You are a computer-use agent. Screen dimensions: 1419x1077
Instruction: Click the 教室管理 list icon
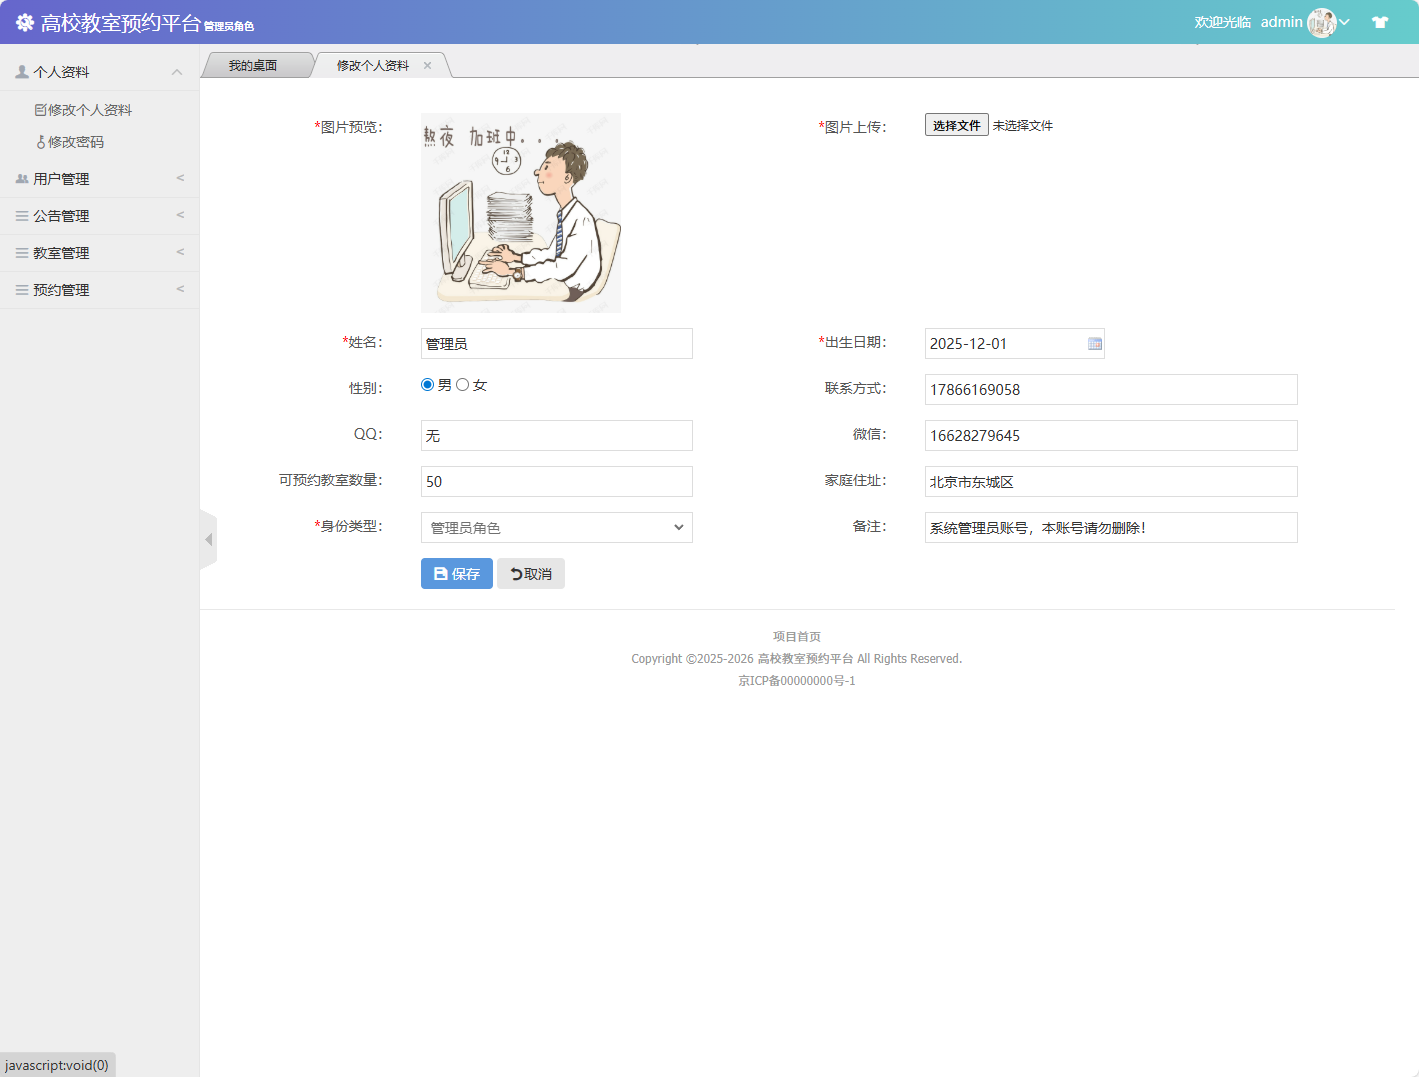coord(20,252)
